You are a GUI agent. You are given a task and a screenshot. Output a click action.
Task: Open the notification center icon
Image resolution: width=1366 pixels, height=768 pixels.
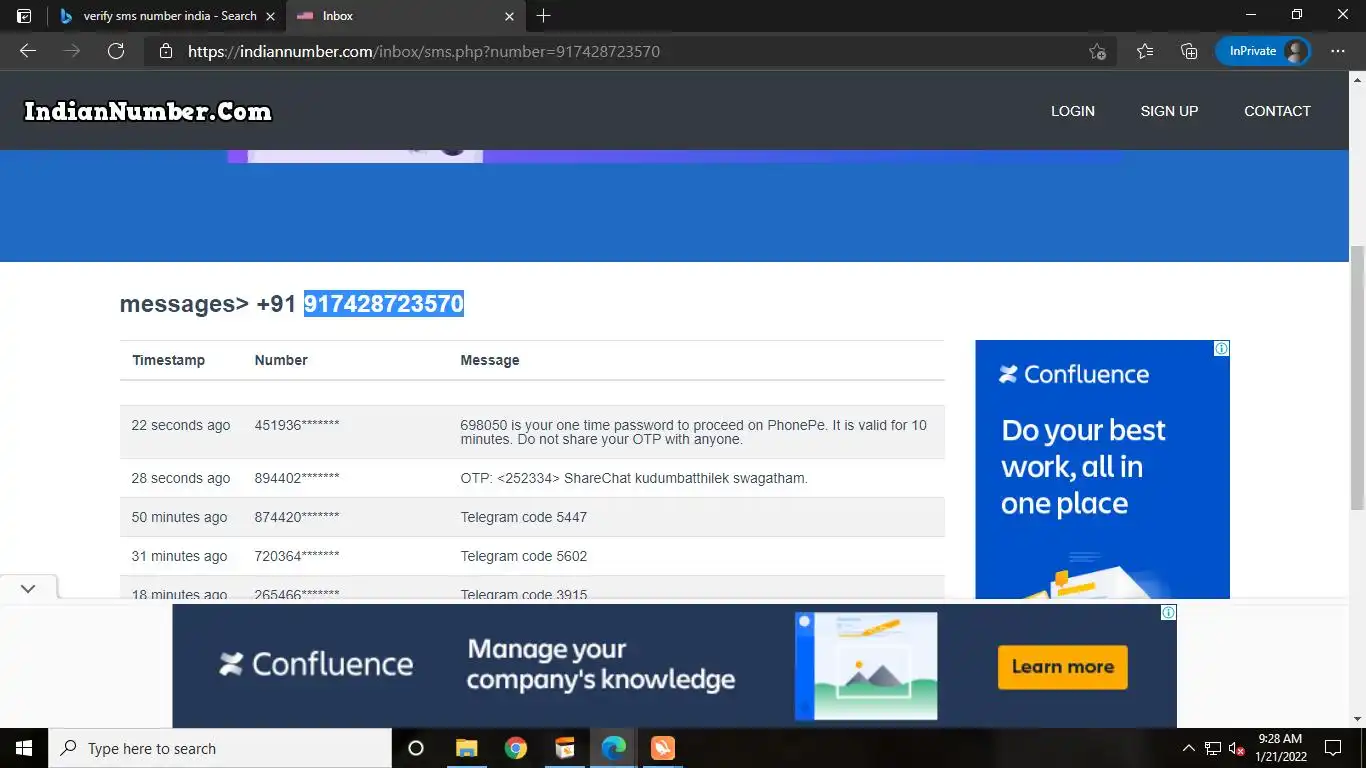[1332, 748]
